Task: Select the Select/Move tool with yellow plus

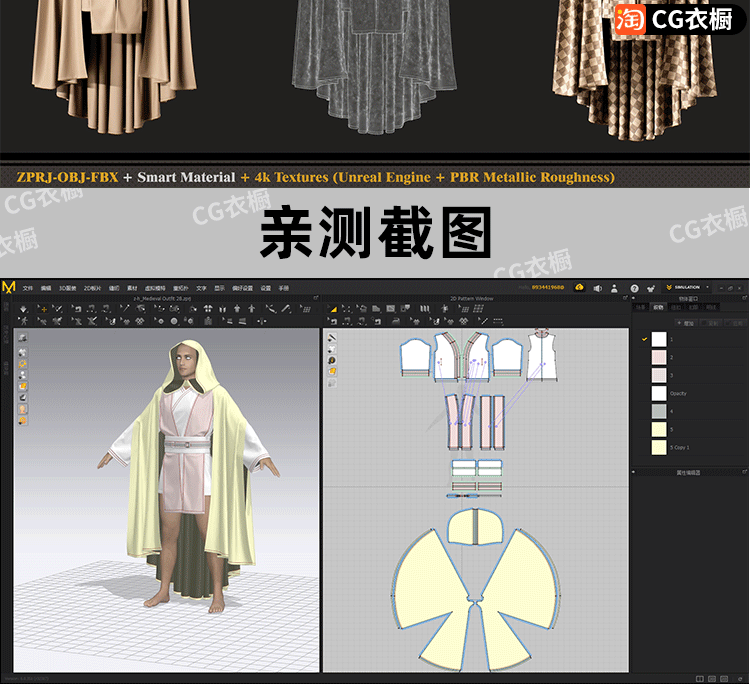Action: [x=43, y=309]
